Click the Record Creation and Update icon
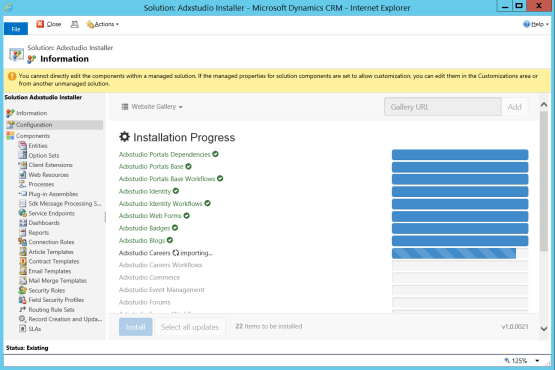The height and width of the screenshot is (370, 555). 23,319
